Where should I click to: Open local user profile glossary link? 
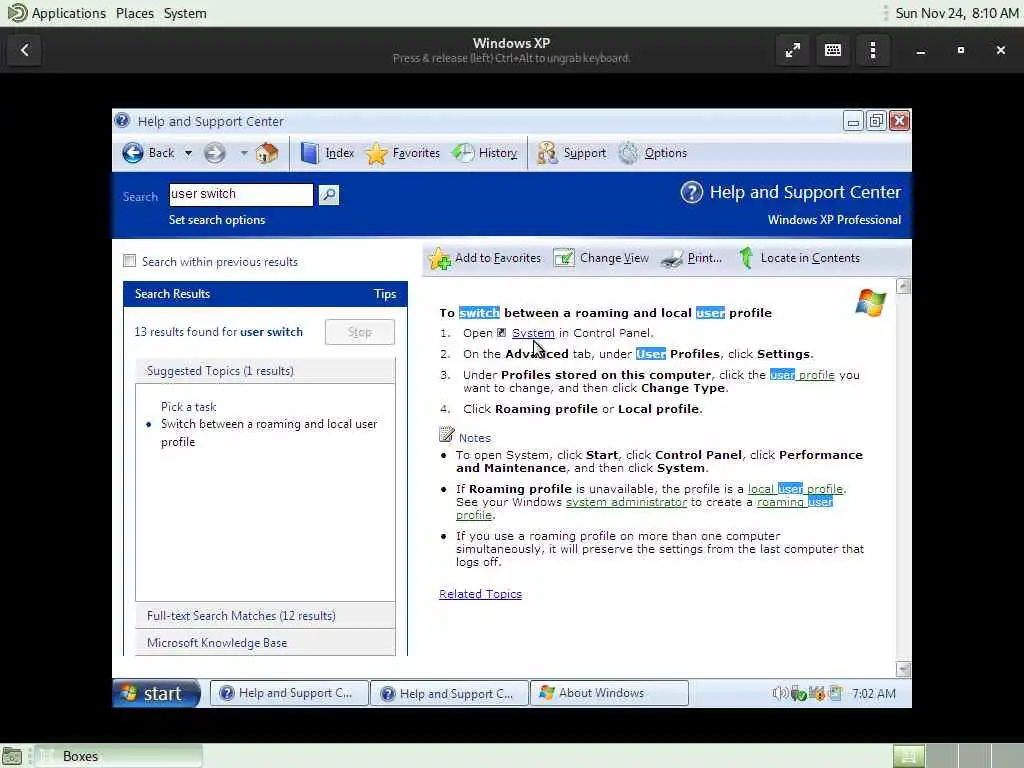coord(795,488)
